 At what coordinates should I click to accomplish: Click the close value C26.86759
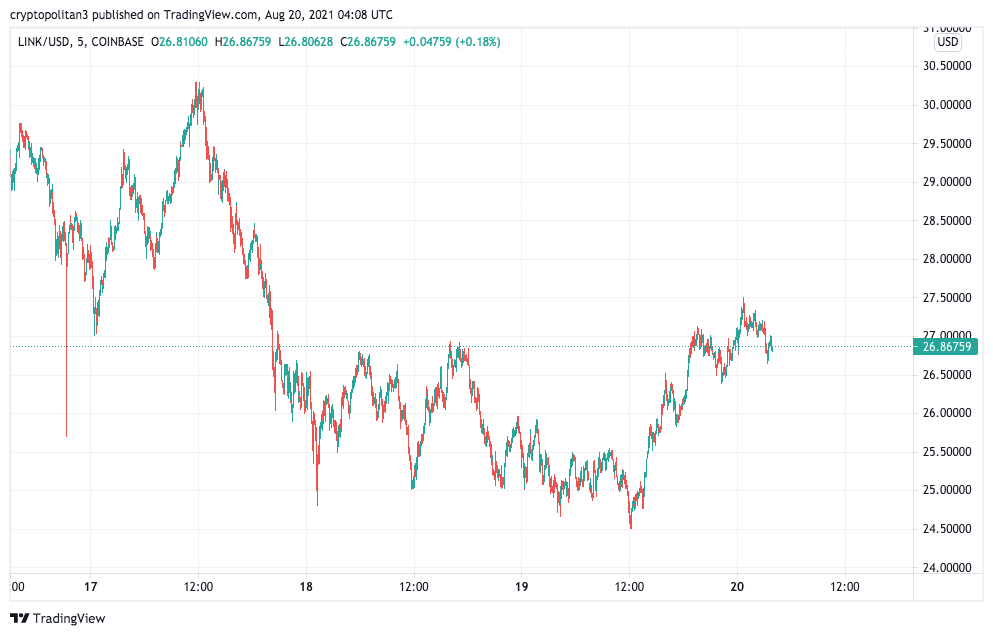pos(368,42)
